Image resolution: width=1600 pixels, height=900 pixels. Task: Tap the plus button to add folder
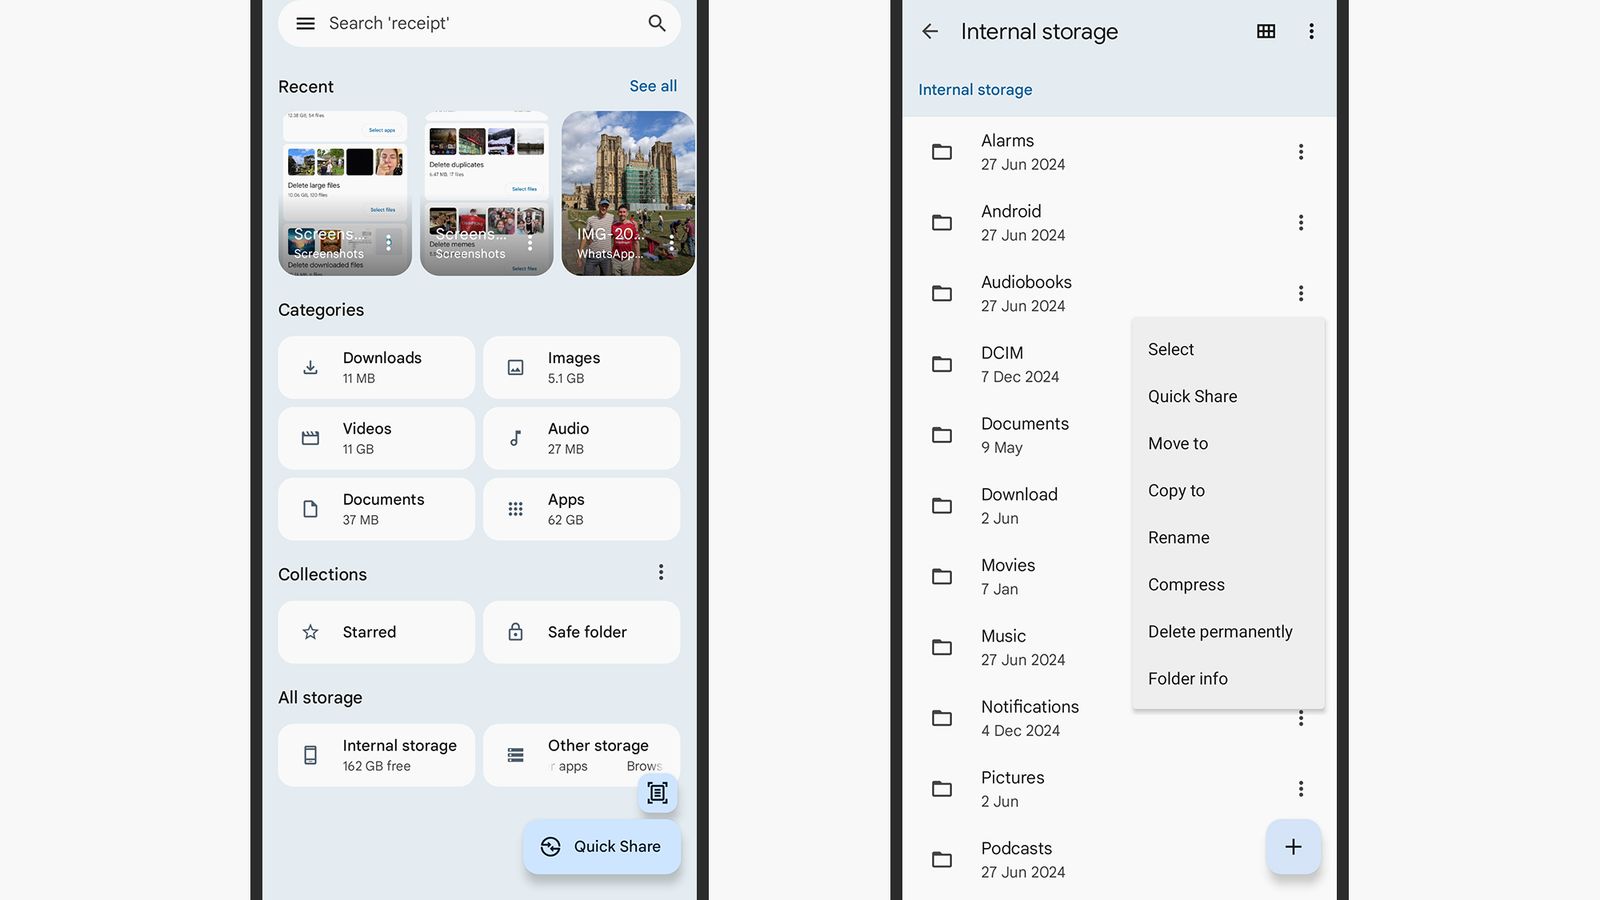pyautogui.click(x=1293, y=847)
